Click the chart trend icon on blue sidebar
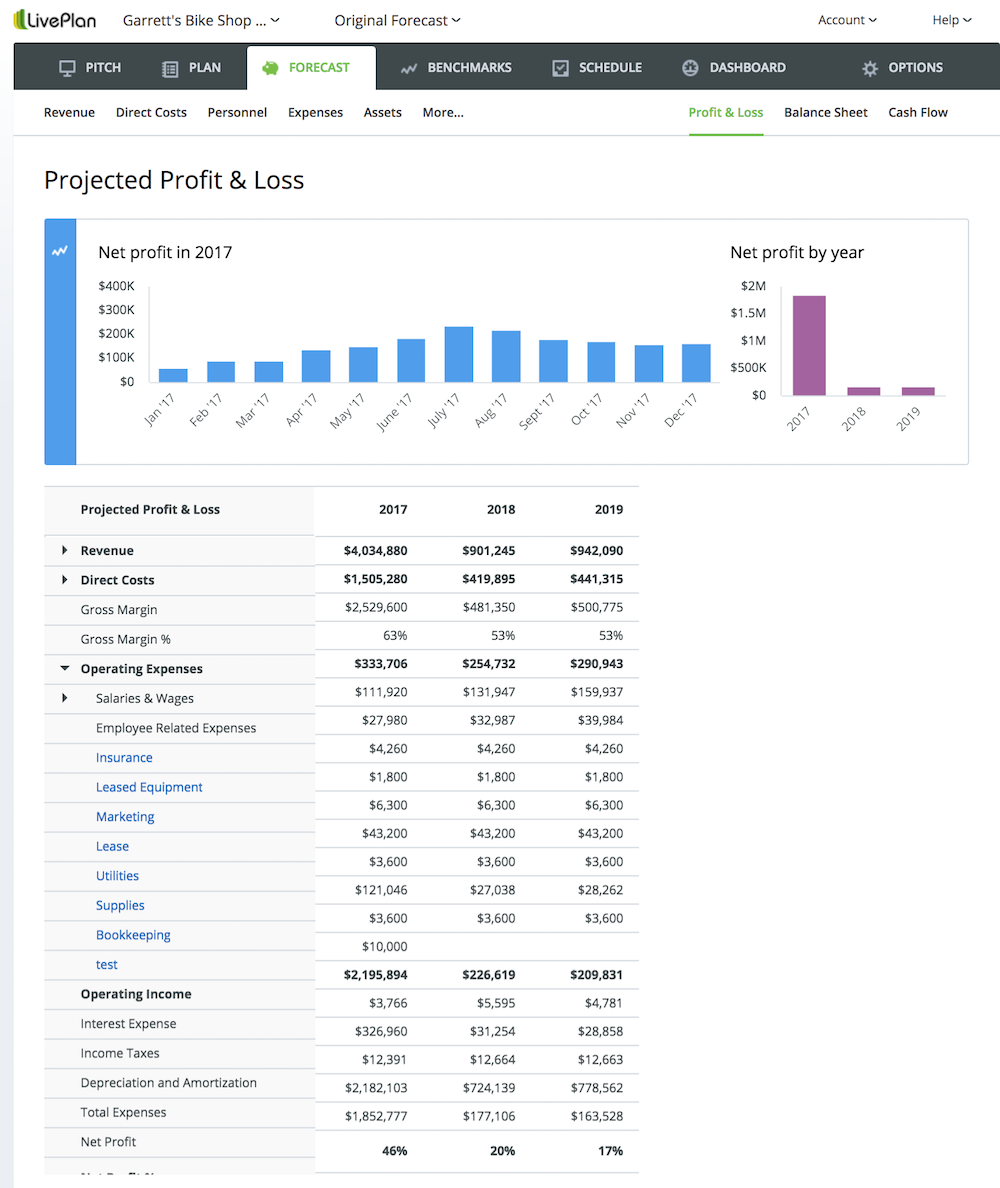The image size is (1000, 1188). (60, 251)
